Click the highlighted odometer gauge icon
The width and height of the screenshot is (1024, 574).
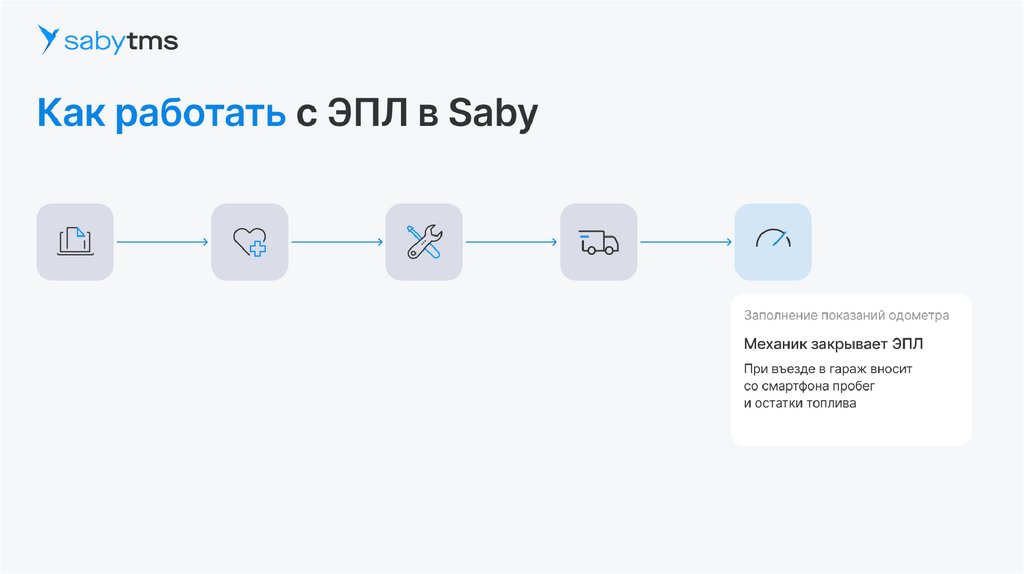click(773, 241)
